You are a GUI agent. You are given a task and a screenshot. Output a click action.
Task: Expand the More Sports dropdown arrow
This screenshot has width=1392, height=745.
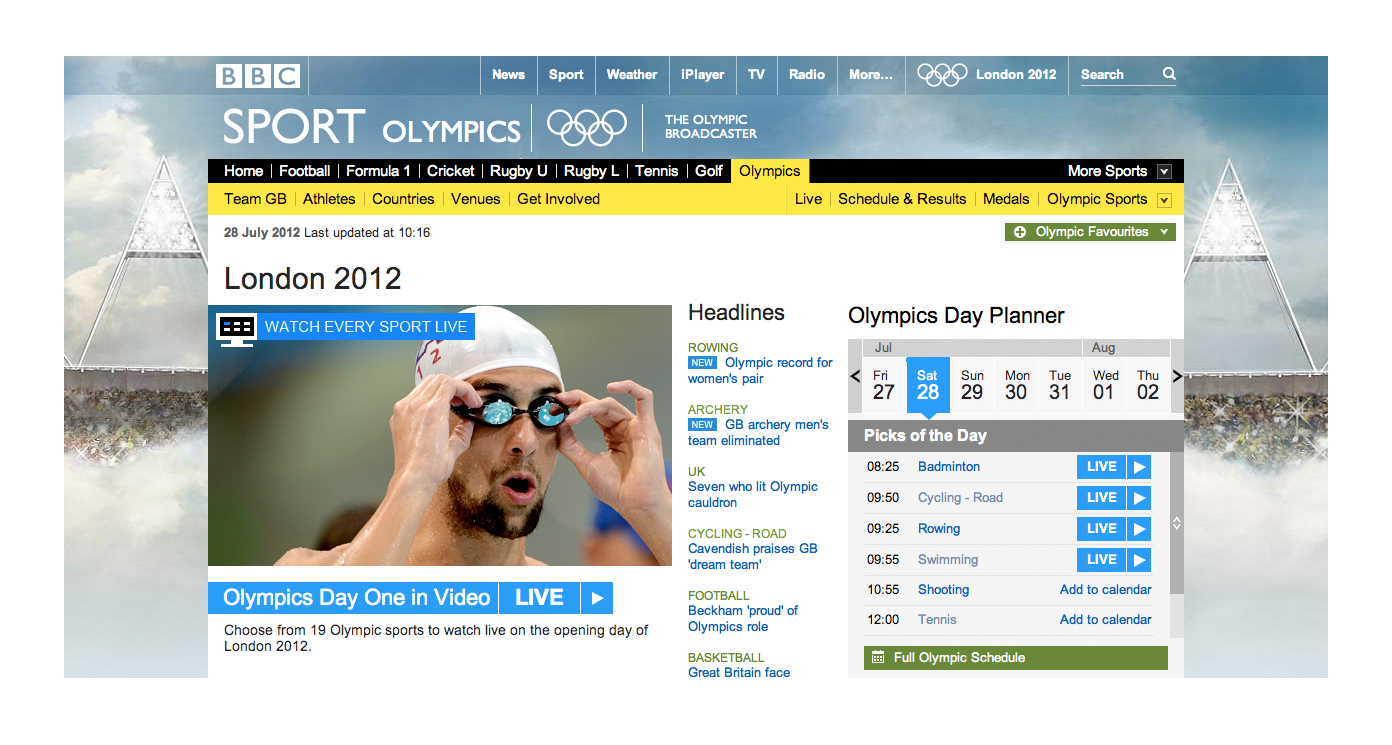click(1164, 172)
